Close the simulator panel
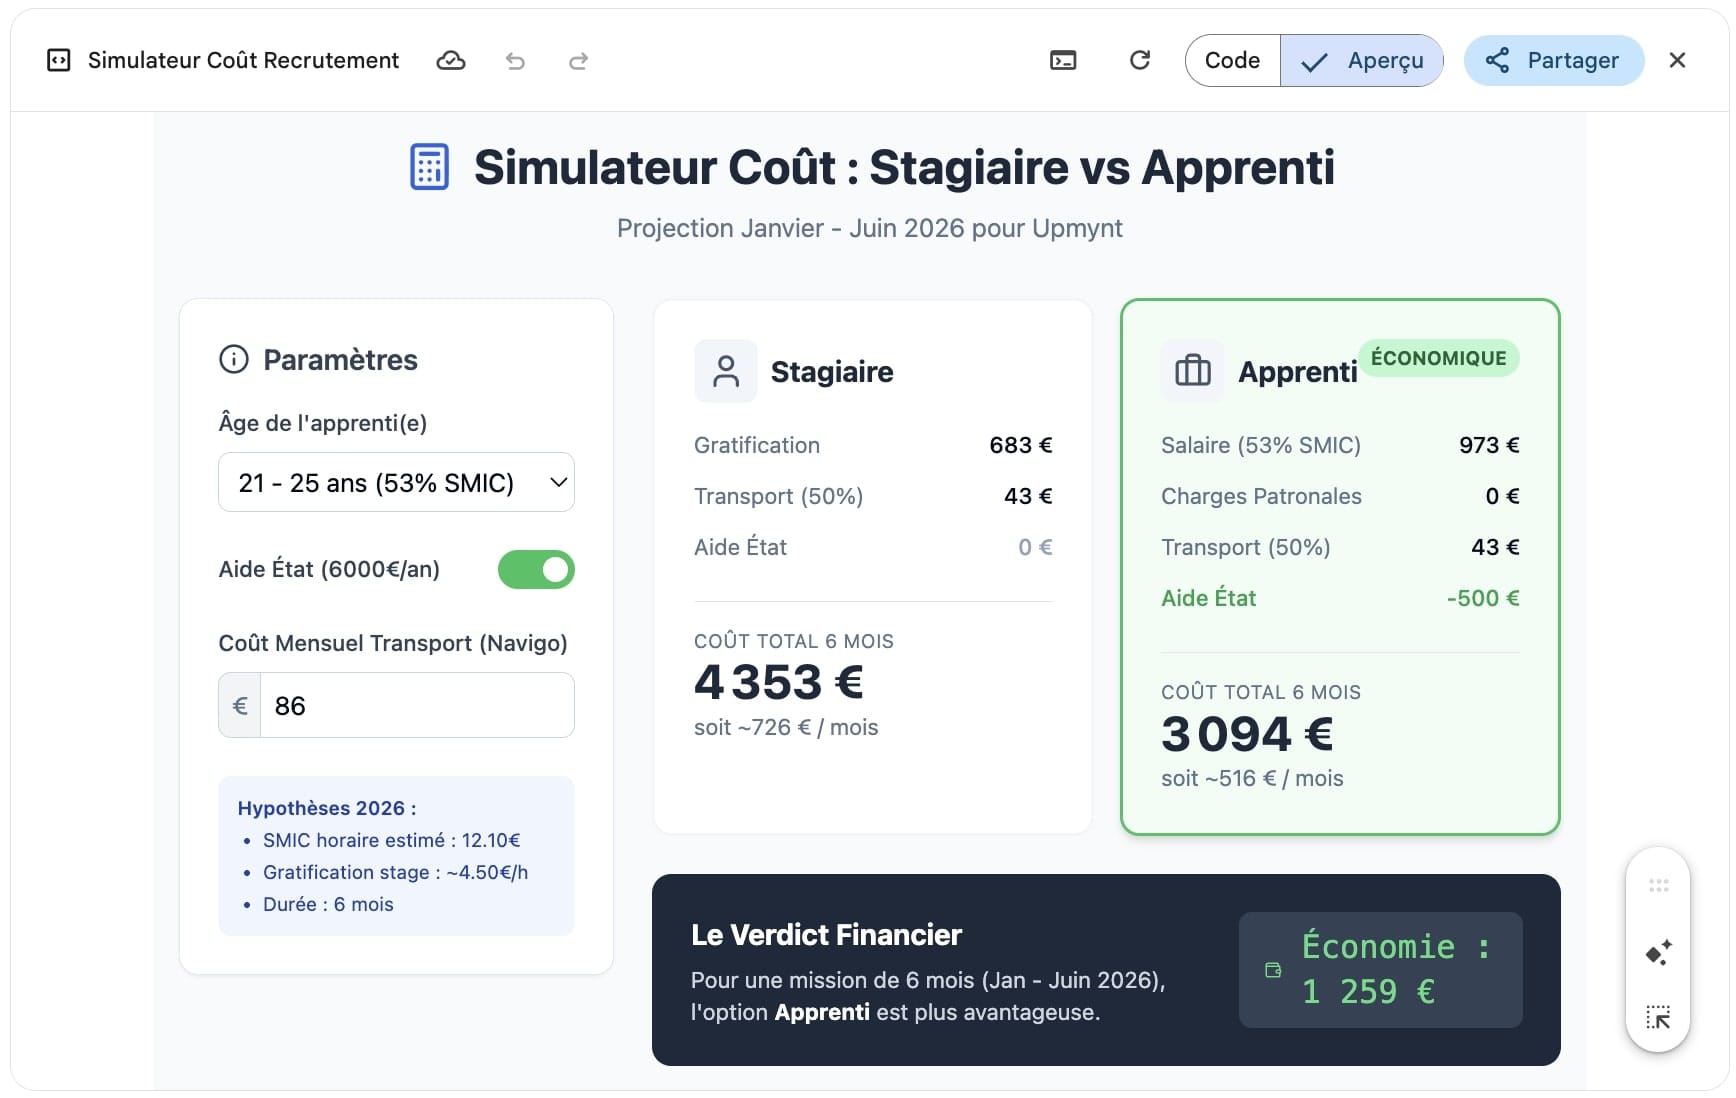Viewport: 1736px width, 1098px height. coord(1678,60)
